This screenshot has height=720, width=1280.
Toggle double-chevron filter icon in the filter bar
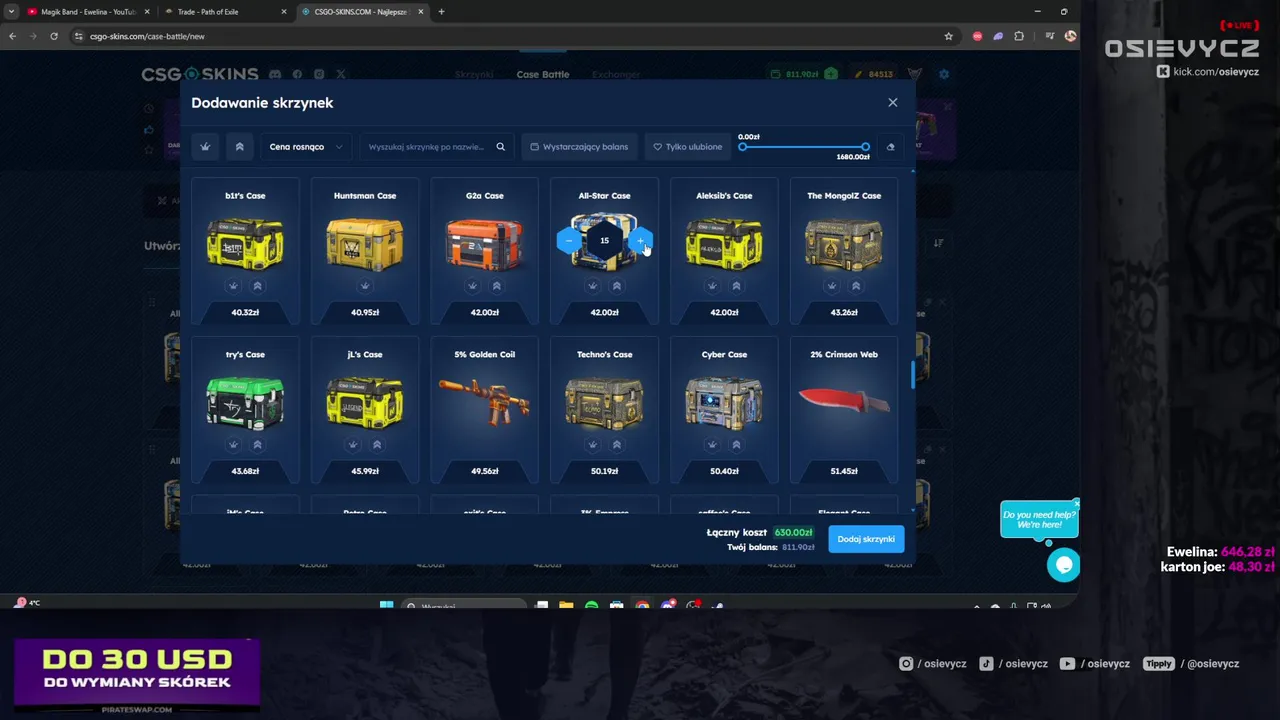click(x=239, y=147)
